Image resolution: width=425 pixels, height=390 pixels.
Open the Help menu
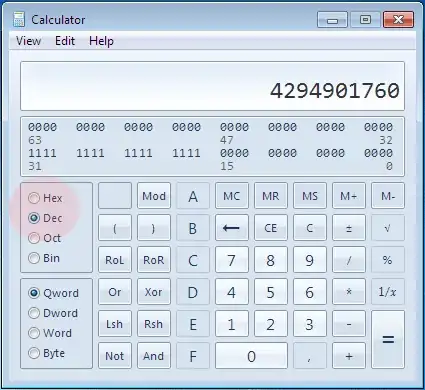tap(101, 41)
